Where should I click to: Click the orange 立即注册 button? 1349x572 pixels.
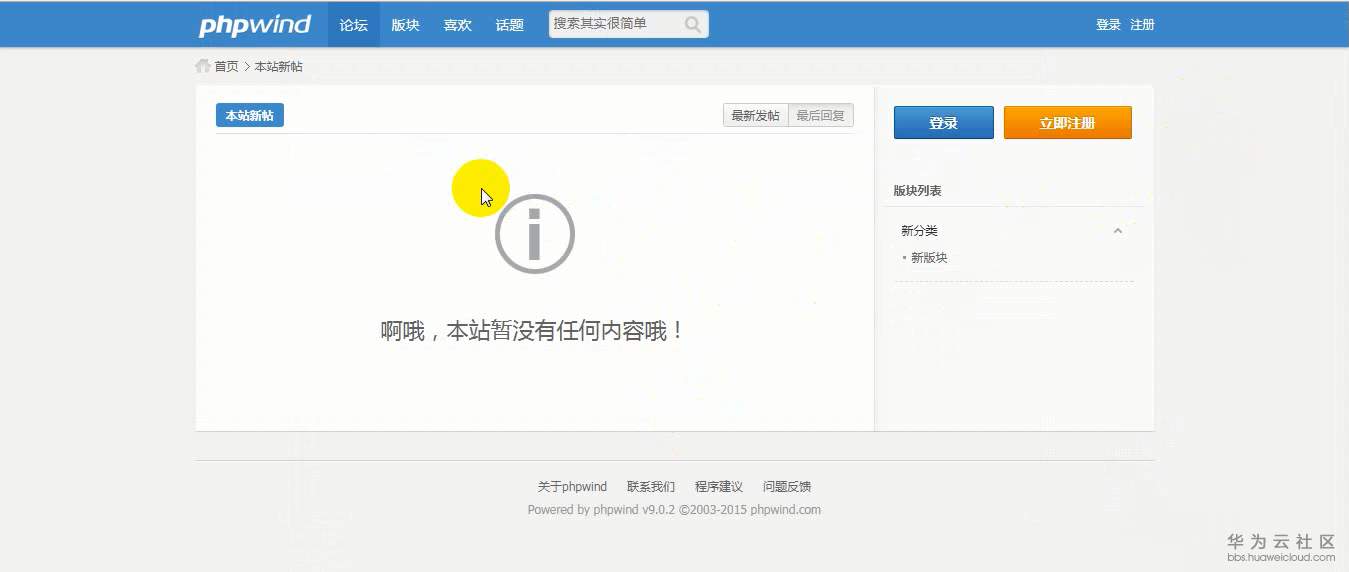click(x=1068, y=123)
